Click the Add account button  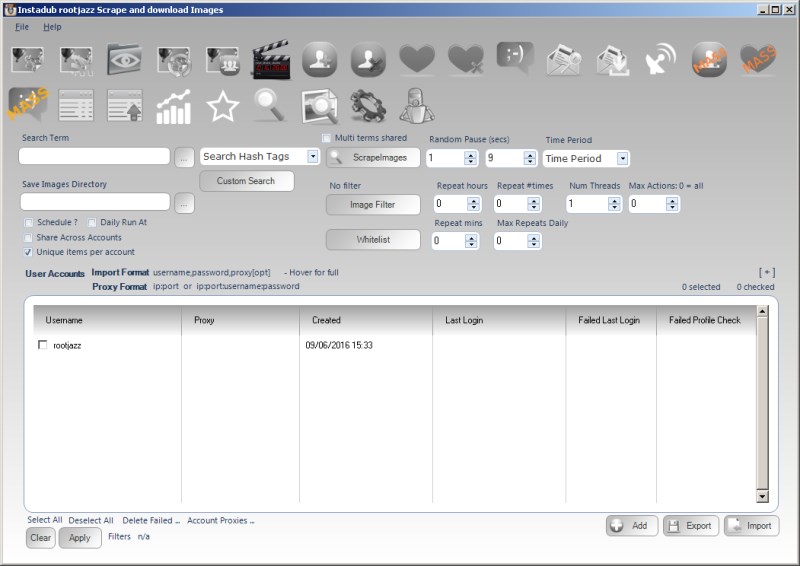tap(632, 526)
